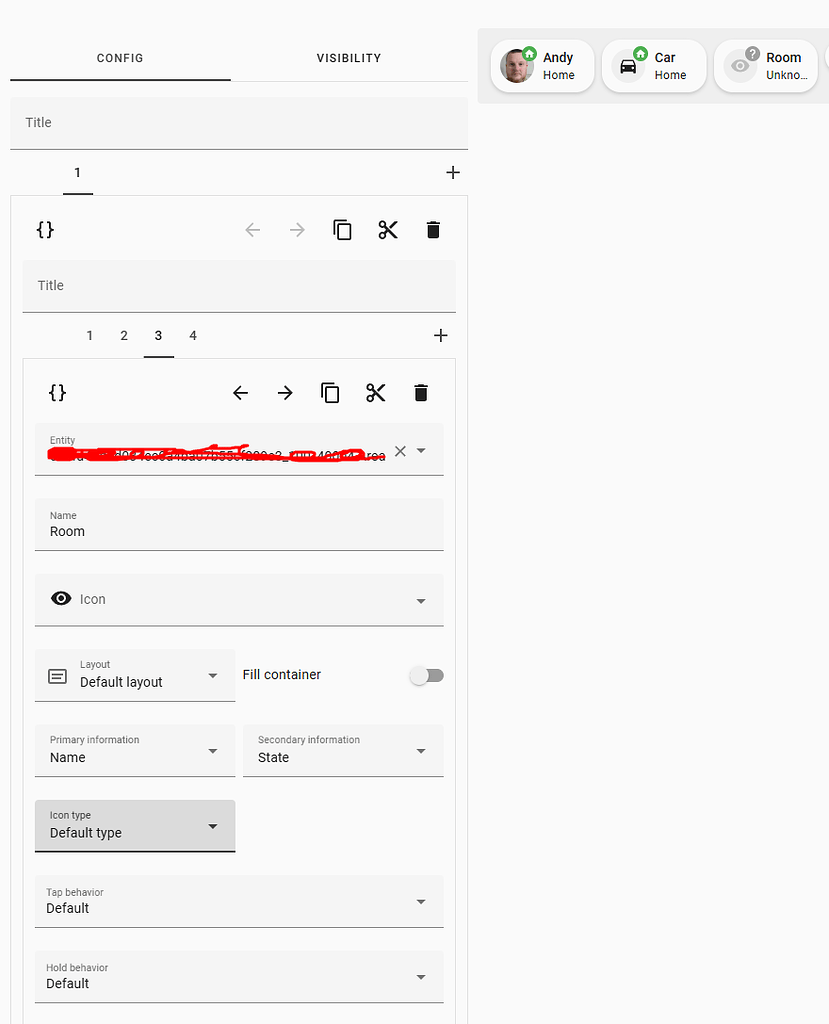The image size is (829, 1024).
Task: Delete the inner card via trash icon
Action: tap(420, 392)
